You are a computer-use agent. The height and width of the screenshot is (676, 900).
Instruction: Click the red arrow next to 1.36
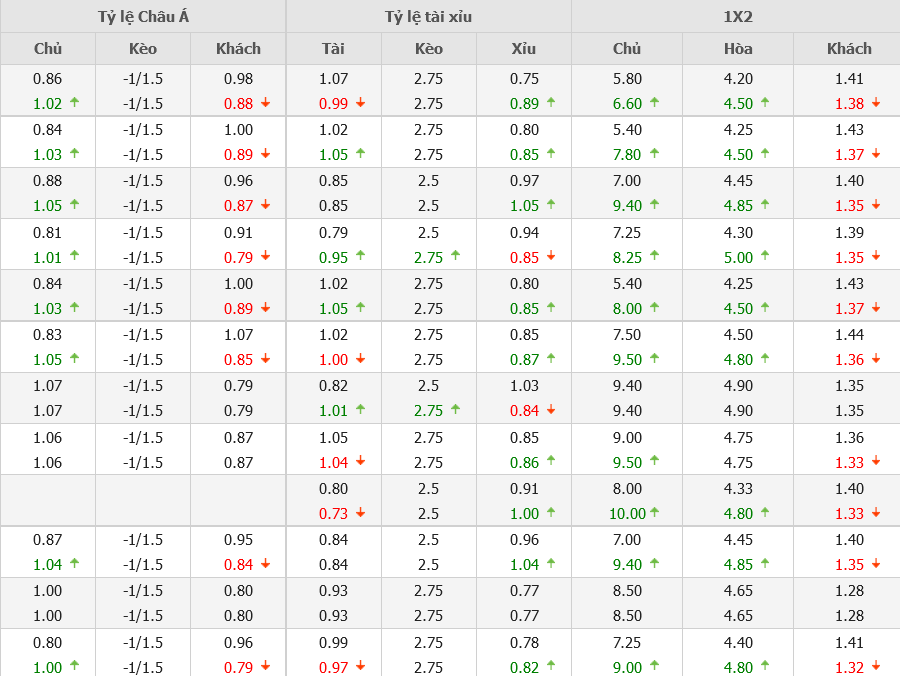876,358
